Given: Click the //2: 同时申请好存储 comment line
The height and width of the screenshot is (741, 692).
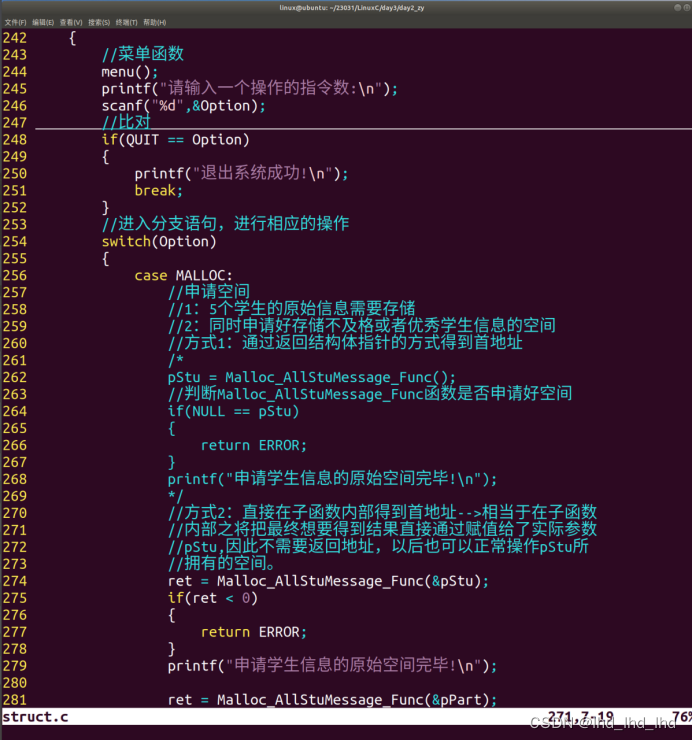Looking at the screenshot, I should pos(362,326).
